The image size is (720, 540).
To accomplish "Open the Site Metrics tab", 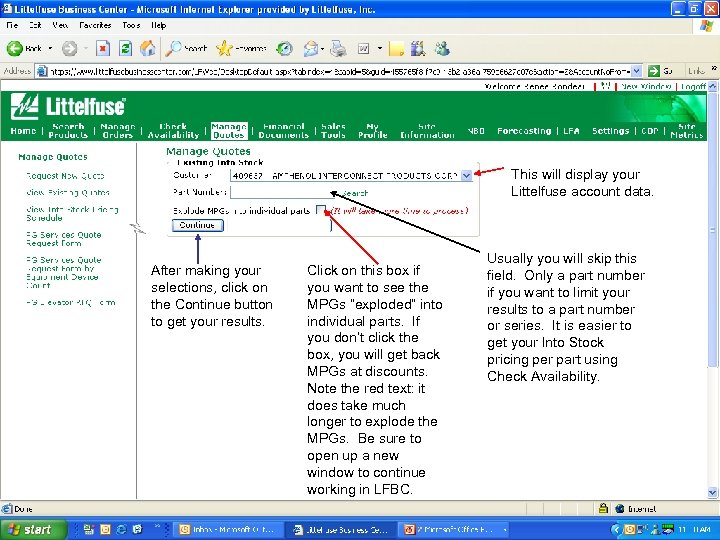I will click(x=686, y=130).
